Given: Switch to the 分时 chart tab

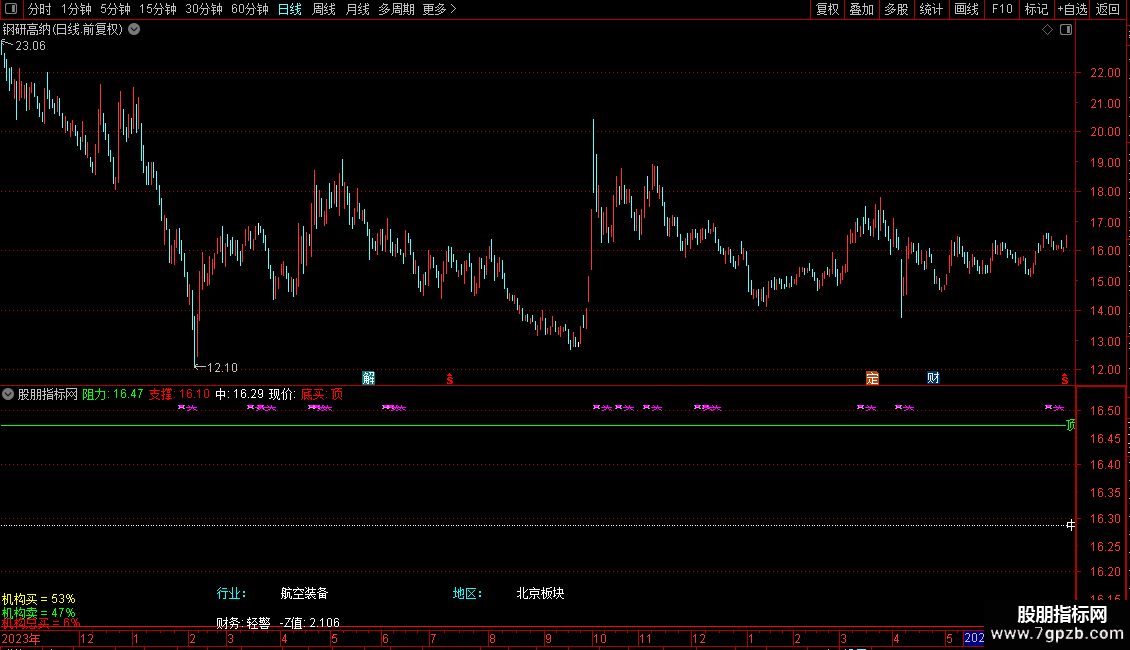Looking at the screenshot, I should (x=40, y=9).
